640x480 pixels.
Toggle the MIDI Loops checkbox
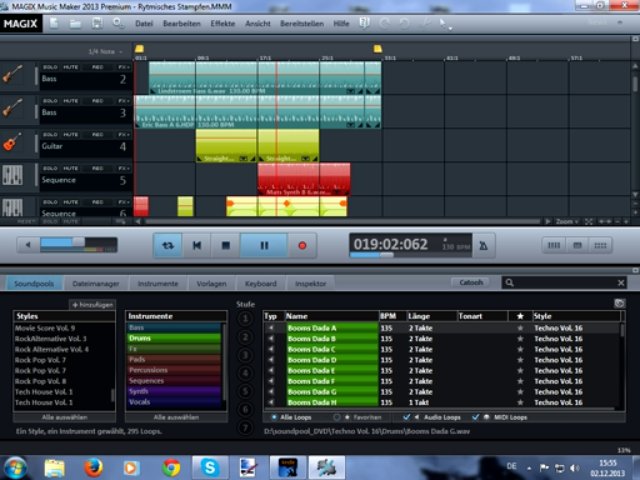pyautogui.click(x=474, y=416)
